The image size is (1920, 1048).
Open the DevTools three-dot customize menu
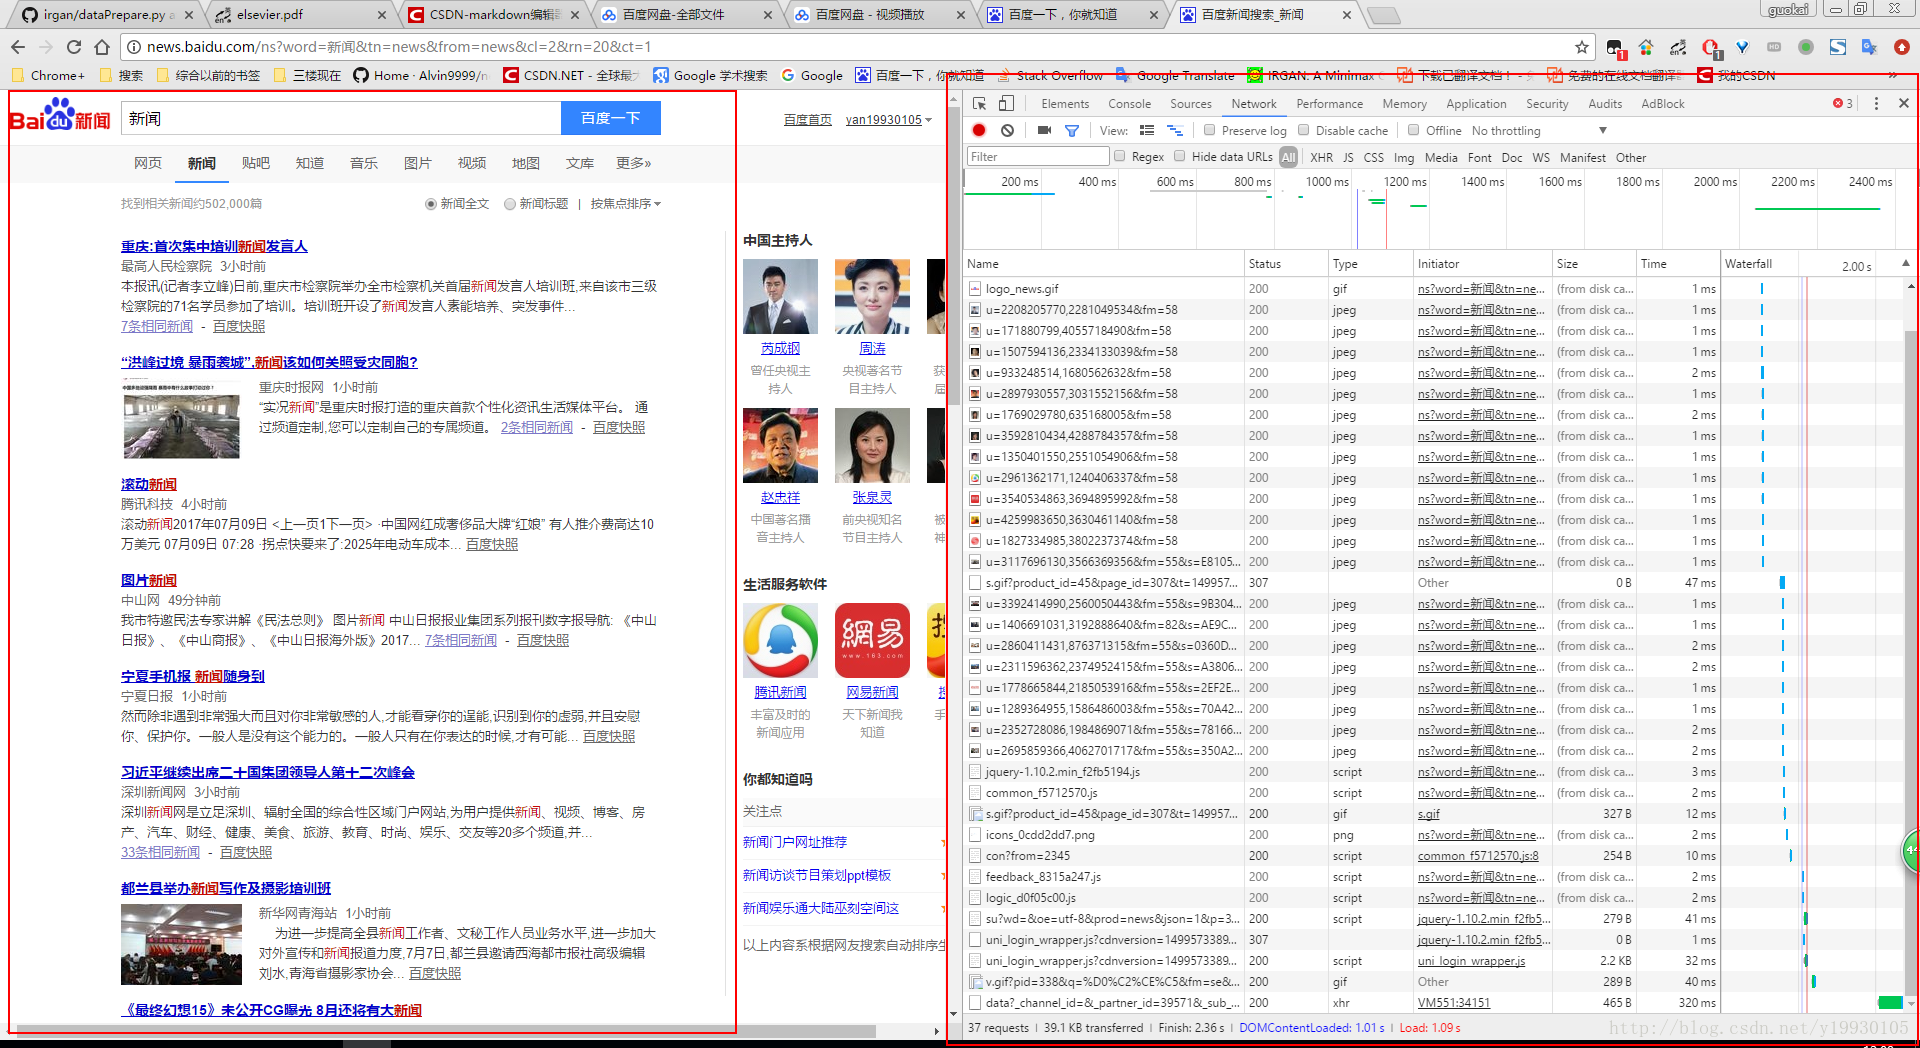(x=1876, y=104)
